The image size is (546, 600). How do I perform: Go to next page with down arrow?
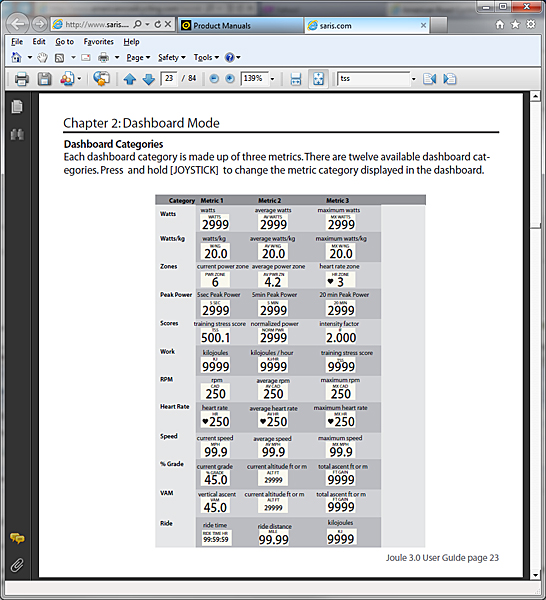(x=148, y=79)
